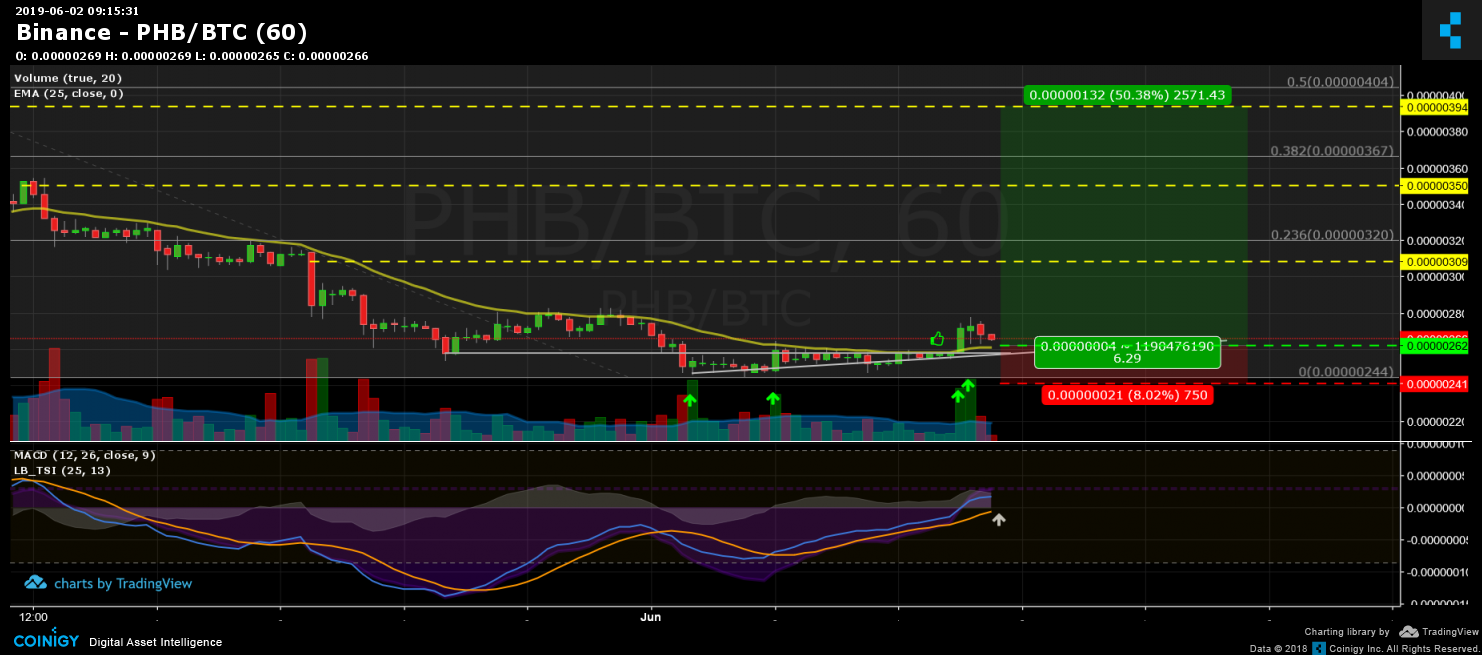Open the 'charts by TradingView' link
Screen dimensions: 1482x655
click(x=108, y=583)
